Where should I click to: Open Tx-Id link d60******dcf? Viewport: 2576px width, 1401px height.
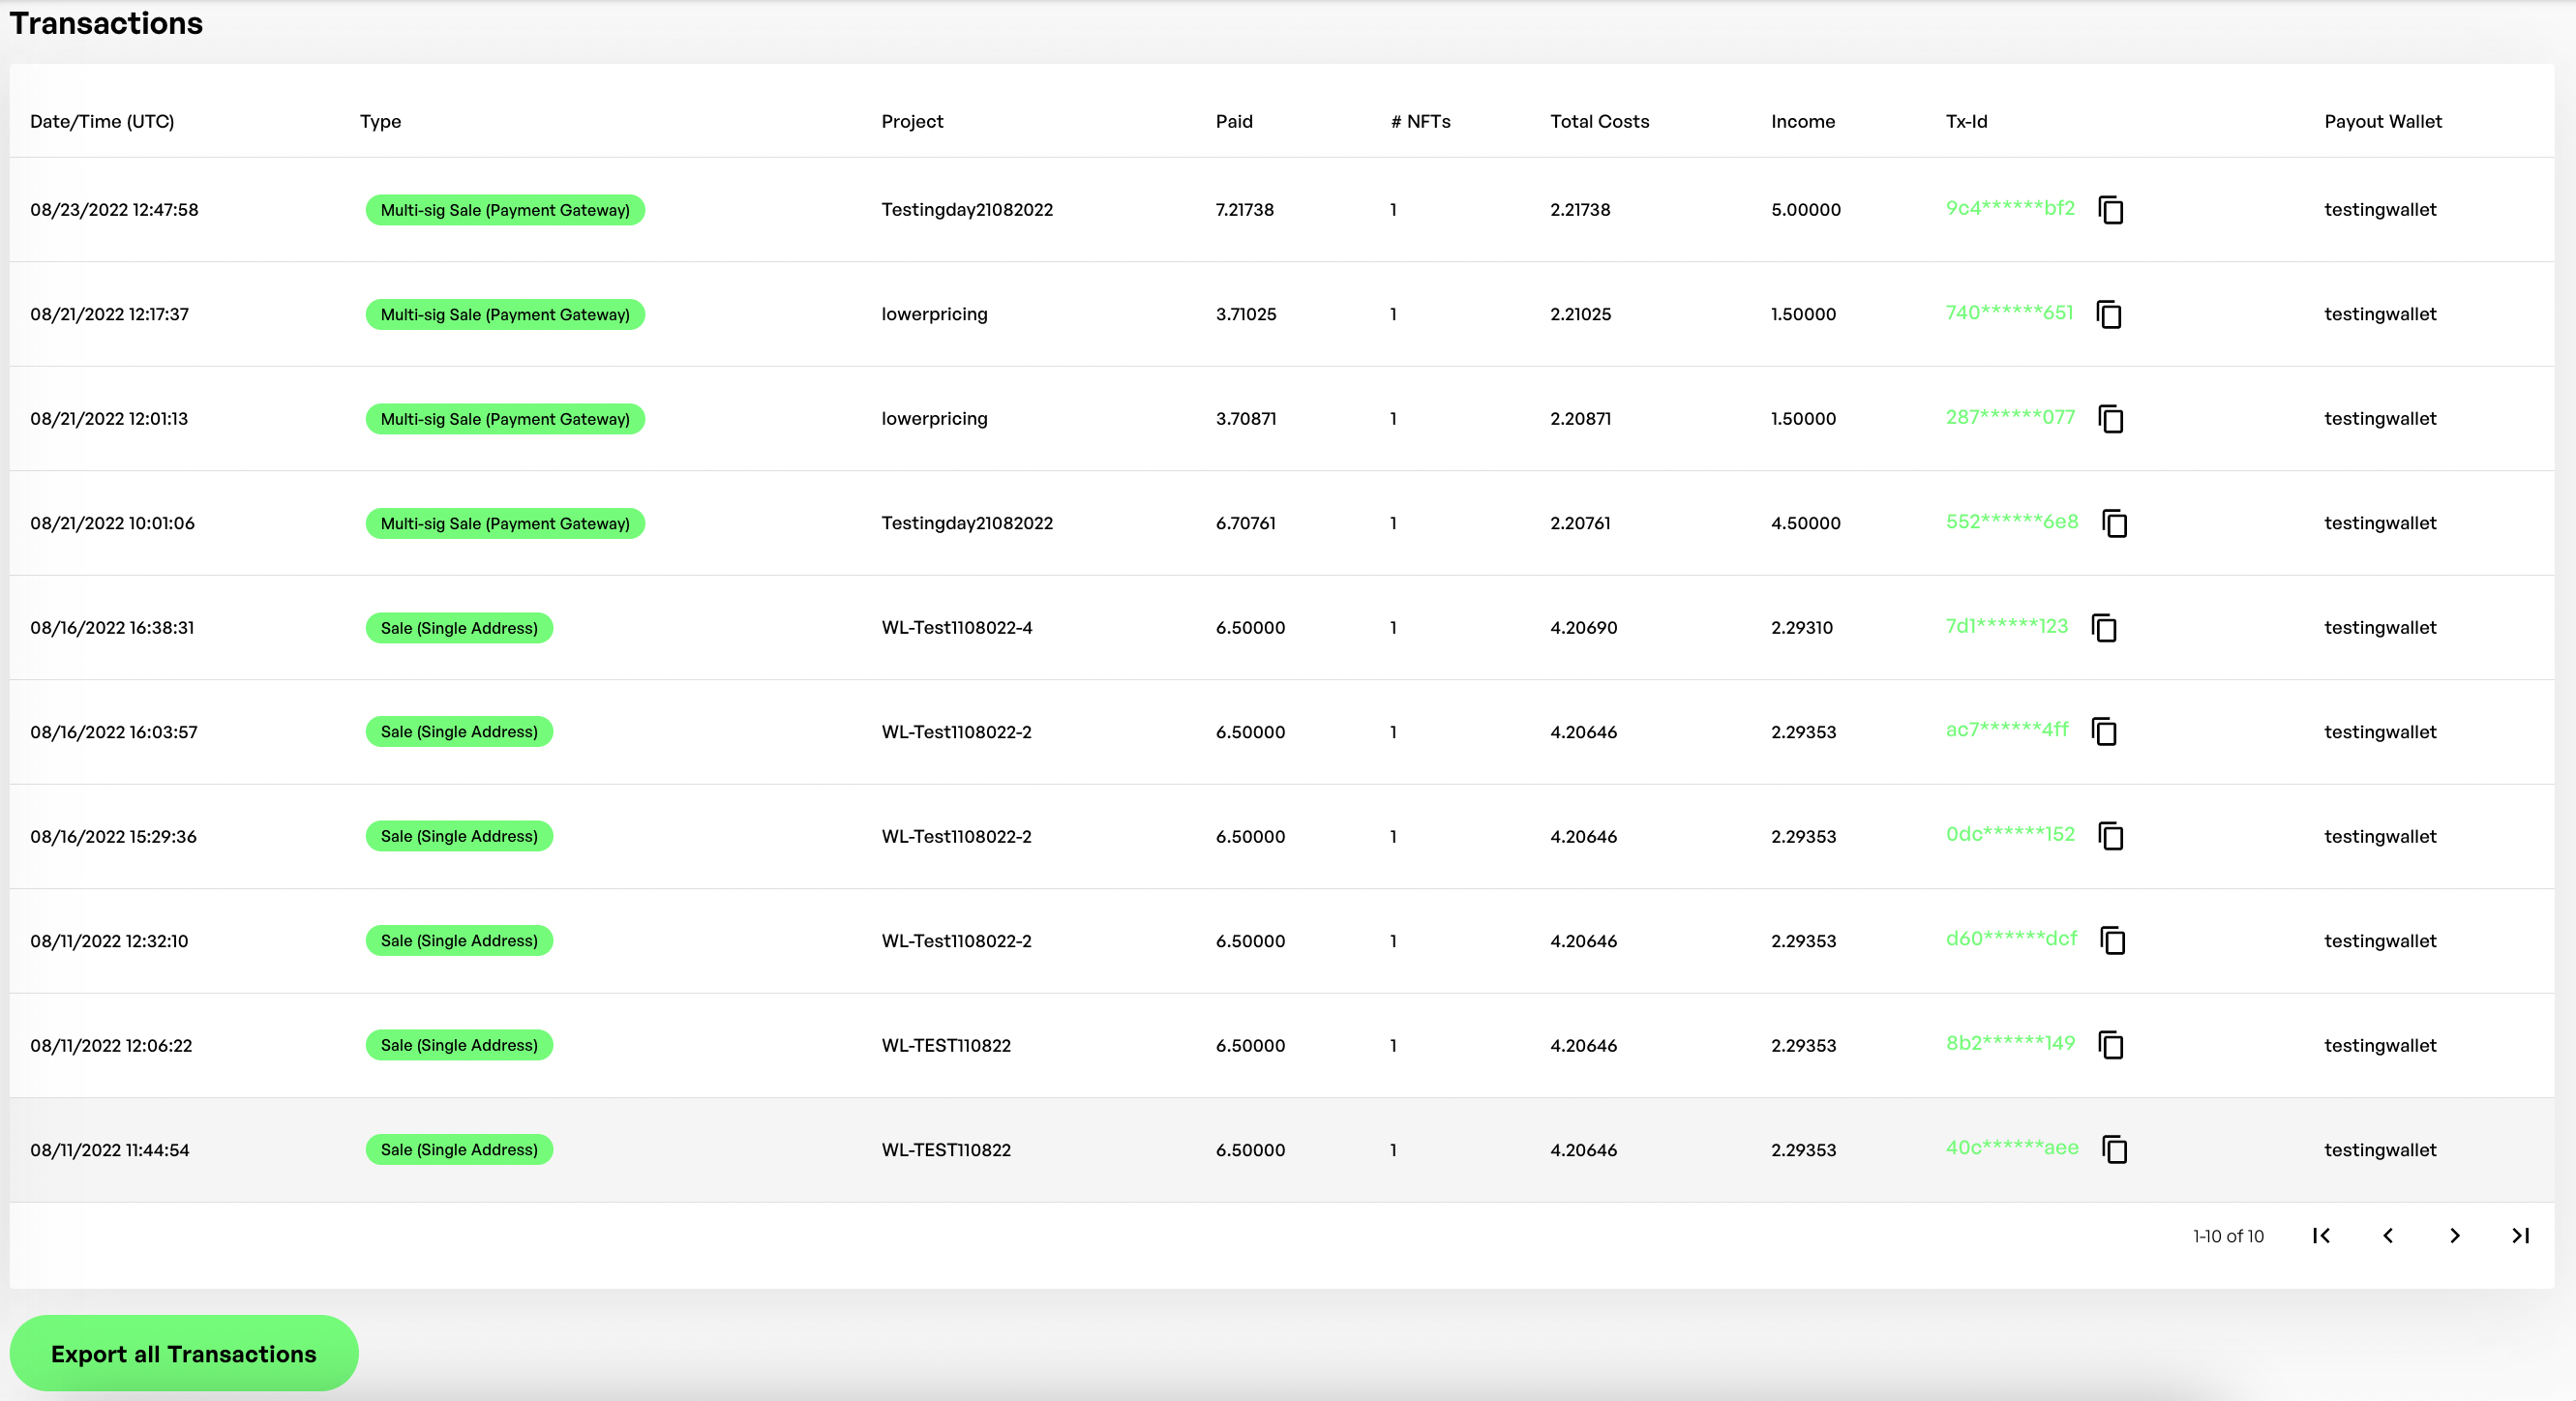coord(2010,939)
